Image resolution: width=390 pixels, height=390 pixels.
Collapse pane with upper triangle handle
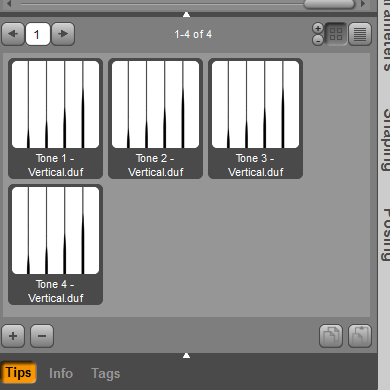coord(186,15)
